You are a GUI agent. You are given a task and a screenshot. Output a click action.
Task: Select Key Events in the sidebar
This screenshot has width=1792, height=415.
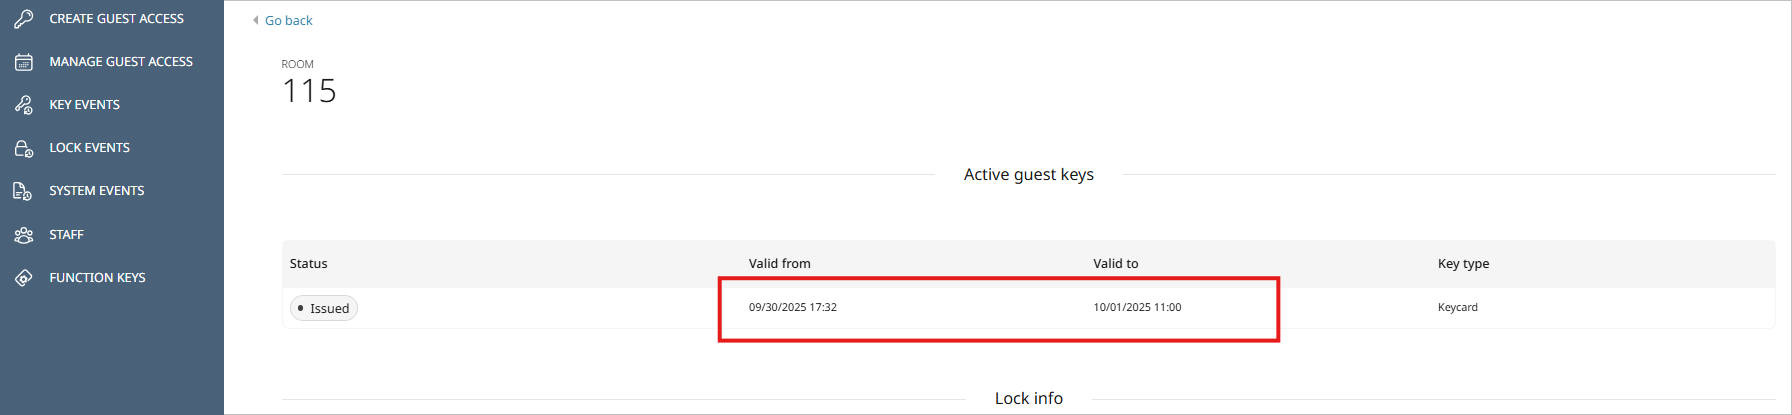(85, 105)
